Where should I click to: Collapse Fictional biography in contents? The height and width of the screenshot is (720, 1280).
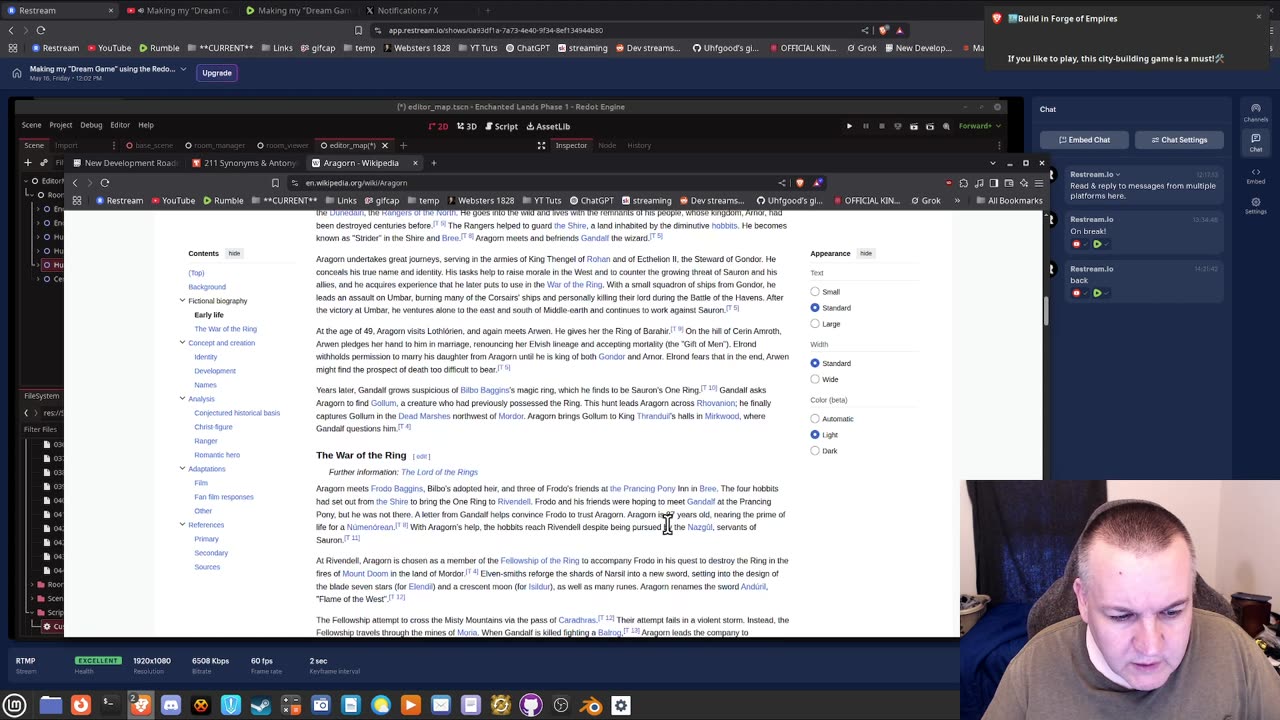182,301
